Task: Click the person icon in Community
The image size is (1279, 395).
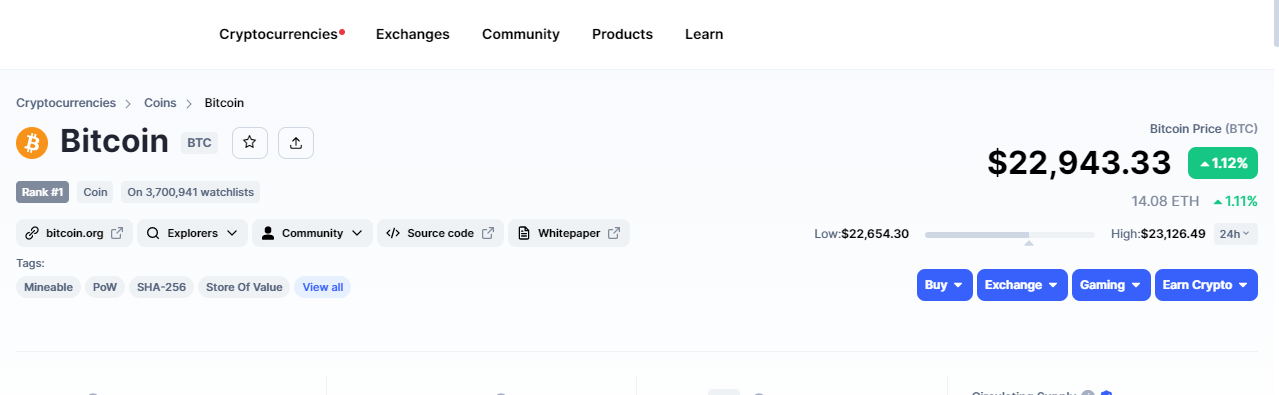Action: pyautogui.click(x=268, y=233)
